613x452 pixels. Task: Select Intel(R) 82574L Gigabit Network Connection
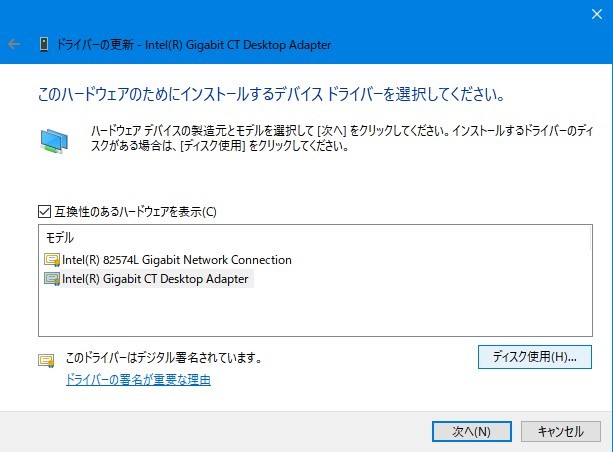tap(177, 260)
